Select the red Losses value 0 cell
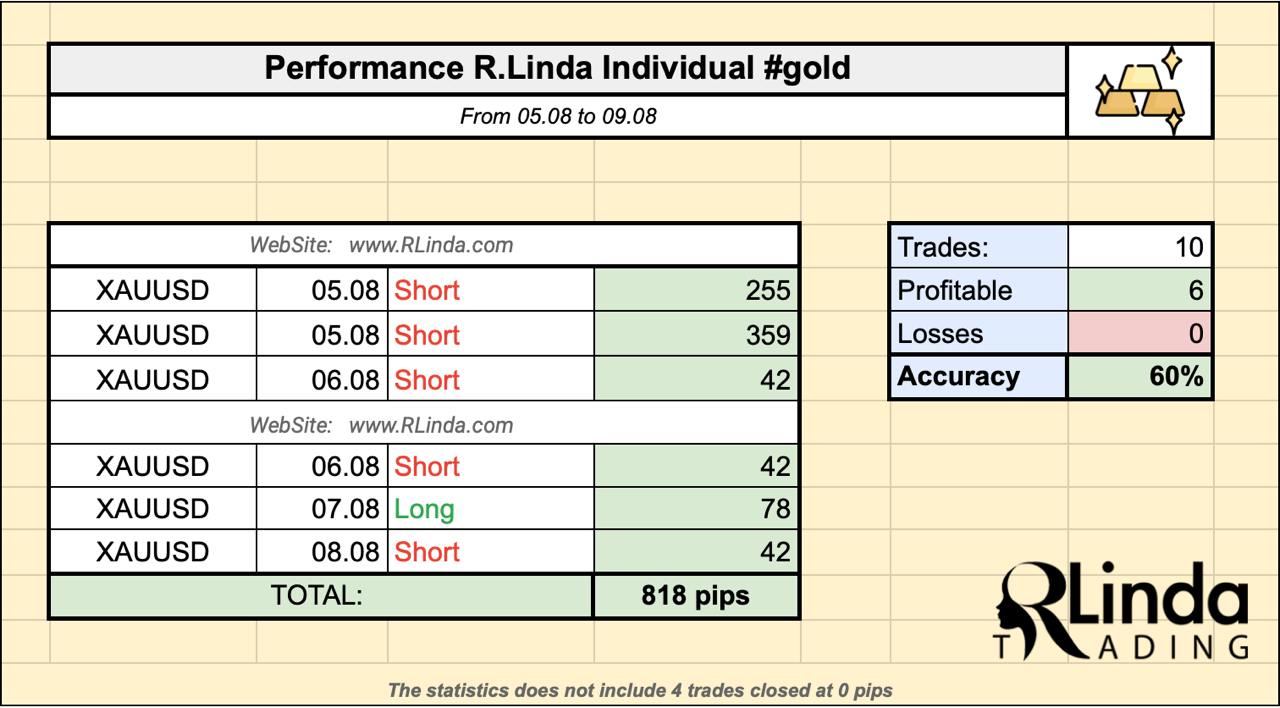The width and height of the screenshot is (1280, 708). [1140, 333]
